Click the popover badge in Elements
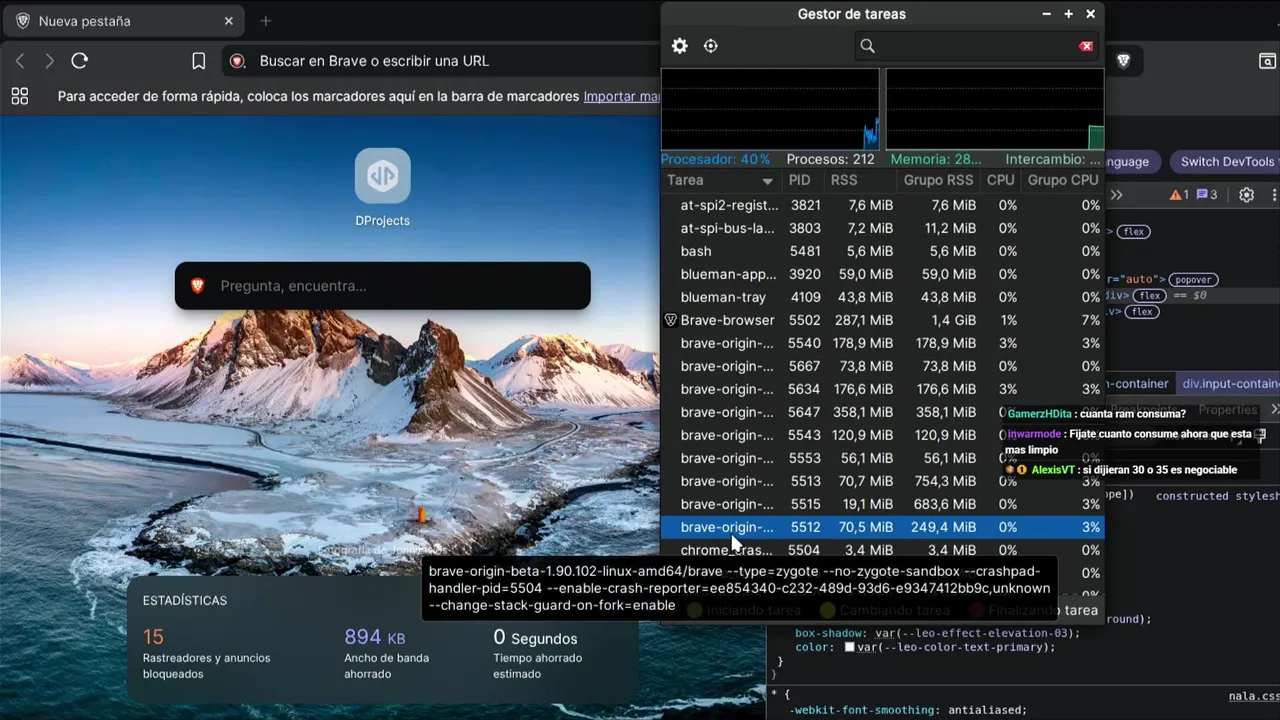 tap(1194, 280)
